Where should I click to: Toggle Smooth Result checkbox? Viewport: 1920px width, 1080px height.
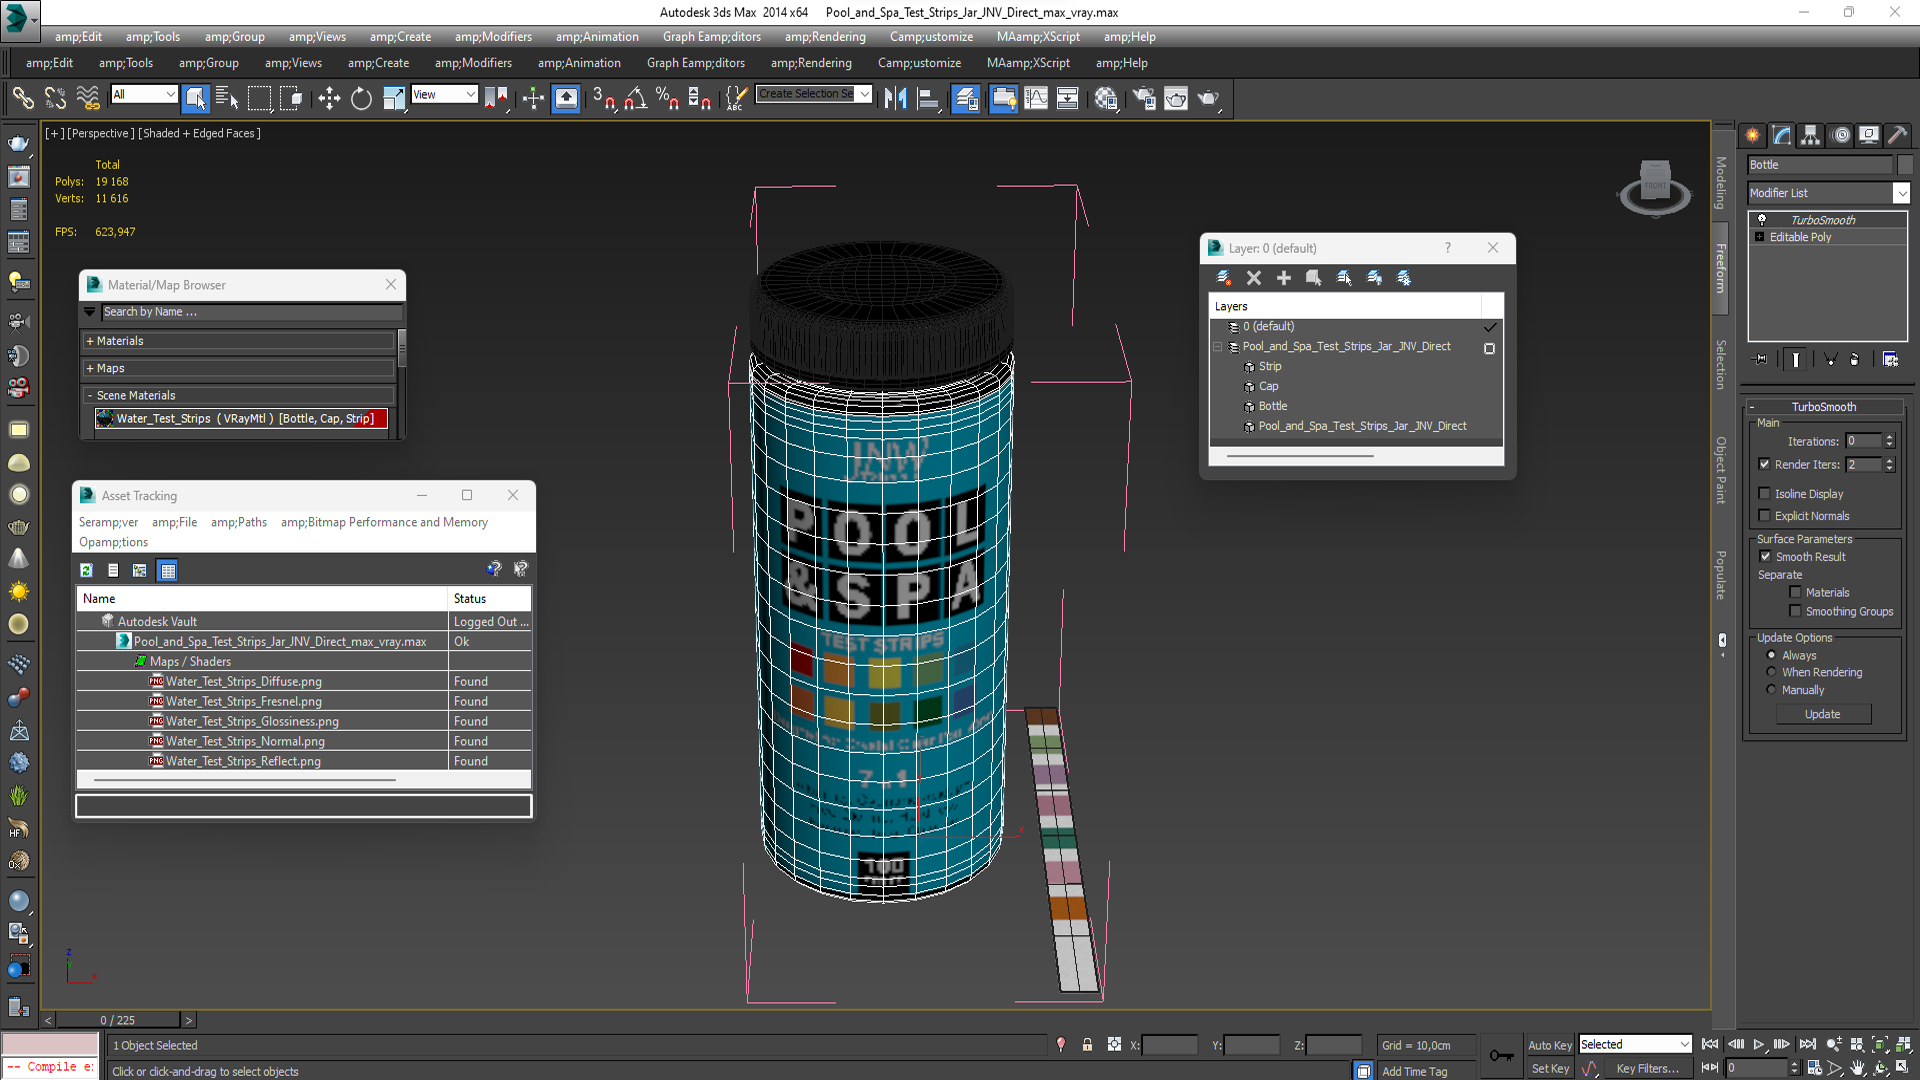[x=1765, y=556]
